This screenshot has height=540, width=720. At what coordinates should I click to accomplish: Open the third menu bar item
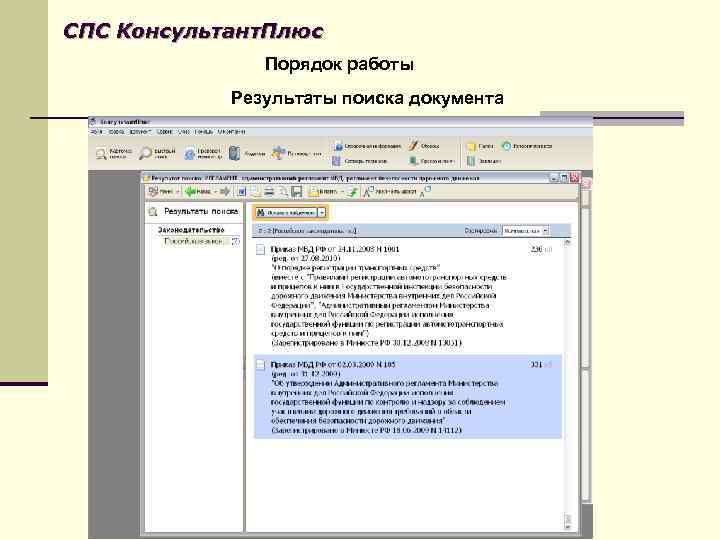(x=140, y=131)
